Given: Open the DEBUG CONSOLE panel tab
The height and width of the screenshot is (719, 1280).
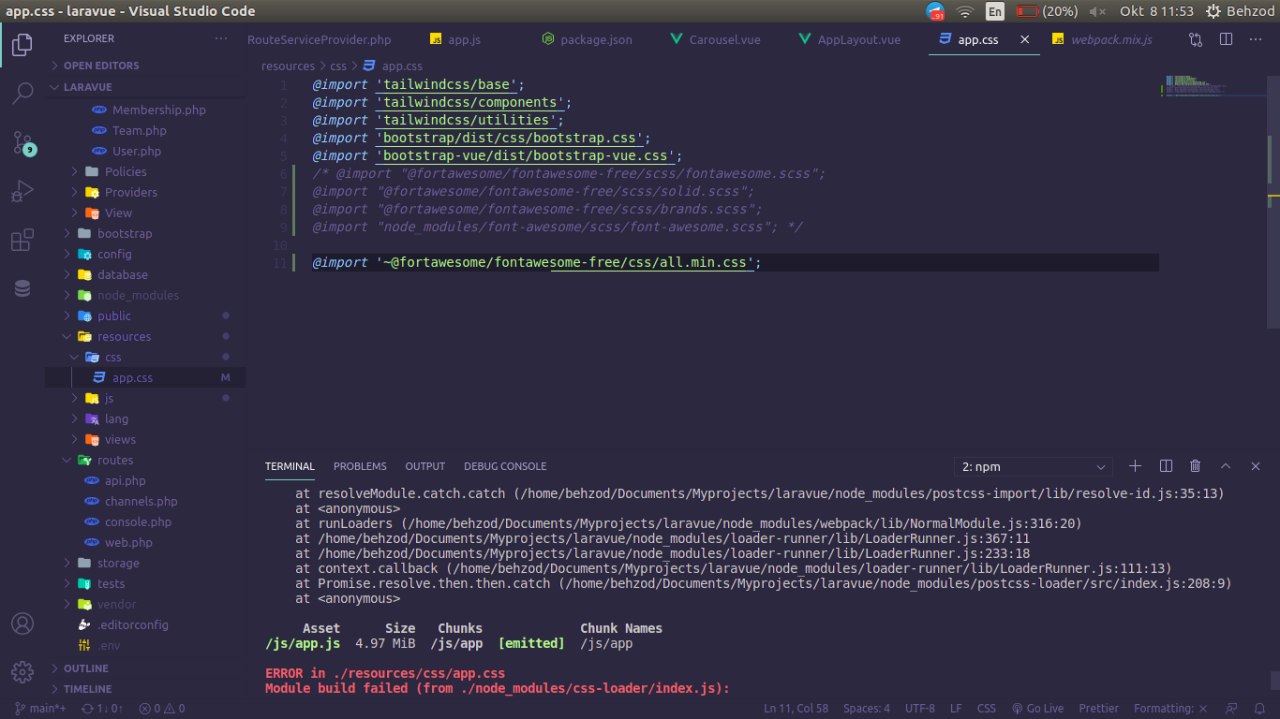Looking at the screenshot, I should [x=505, y=466].
